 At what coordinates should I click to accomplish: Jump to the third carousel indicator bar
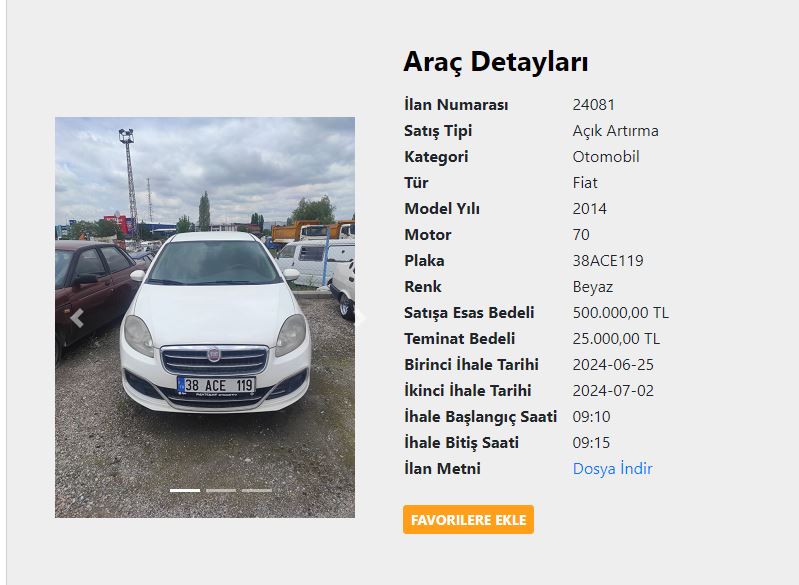[256, 490]
